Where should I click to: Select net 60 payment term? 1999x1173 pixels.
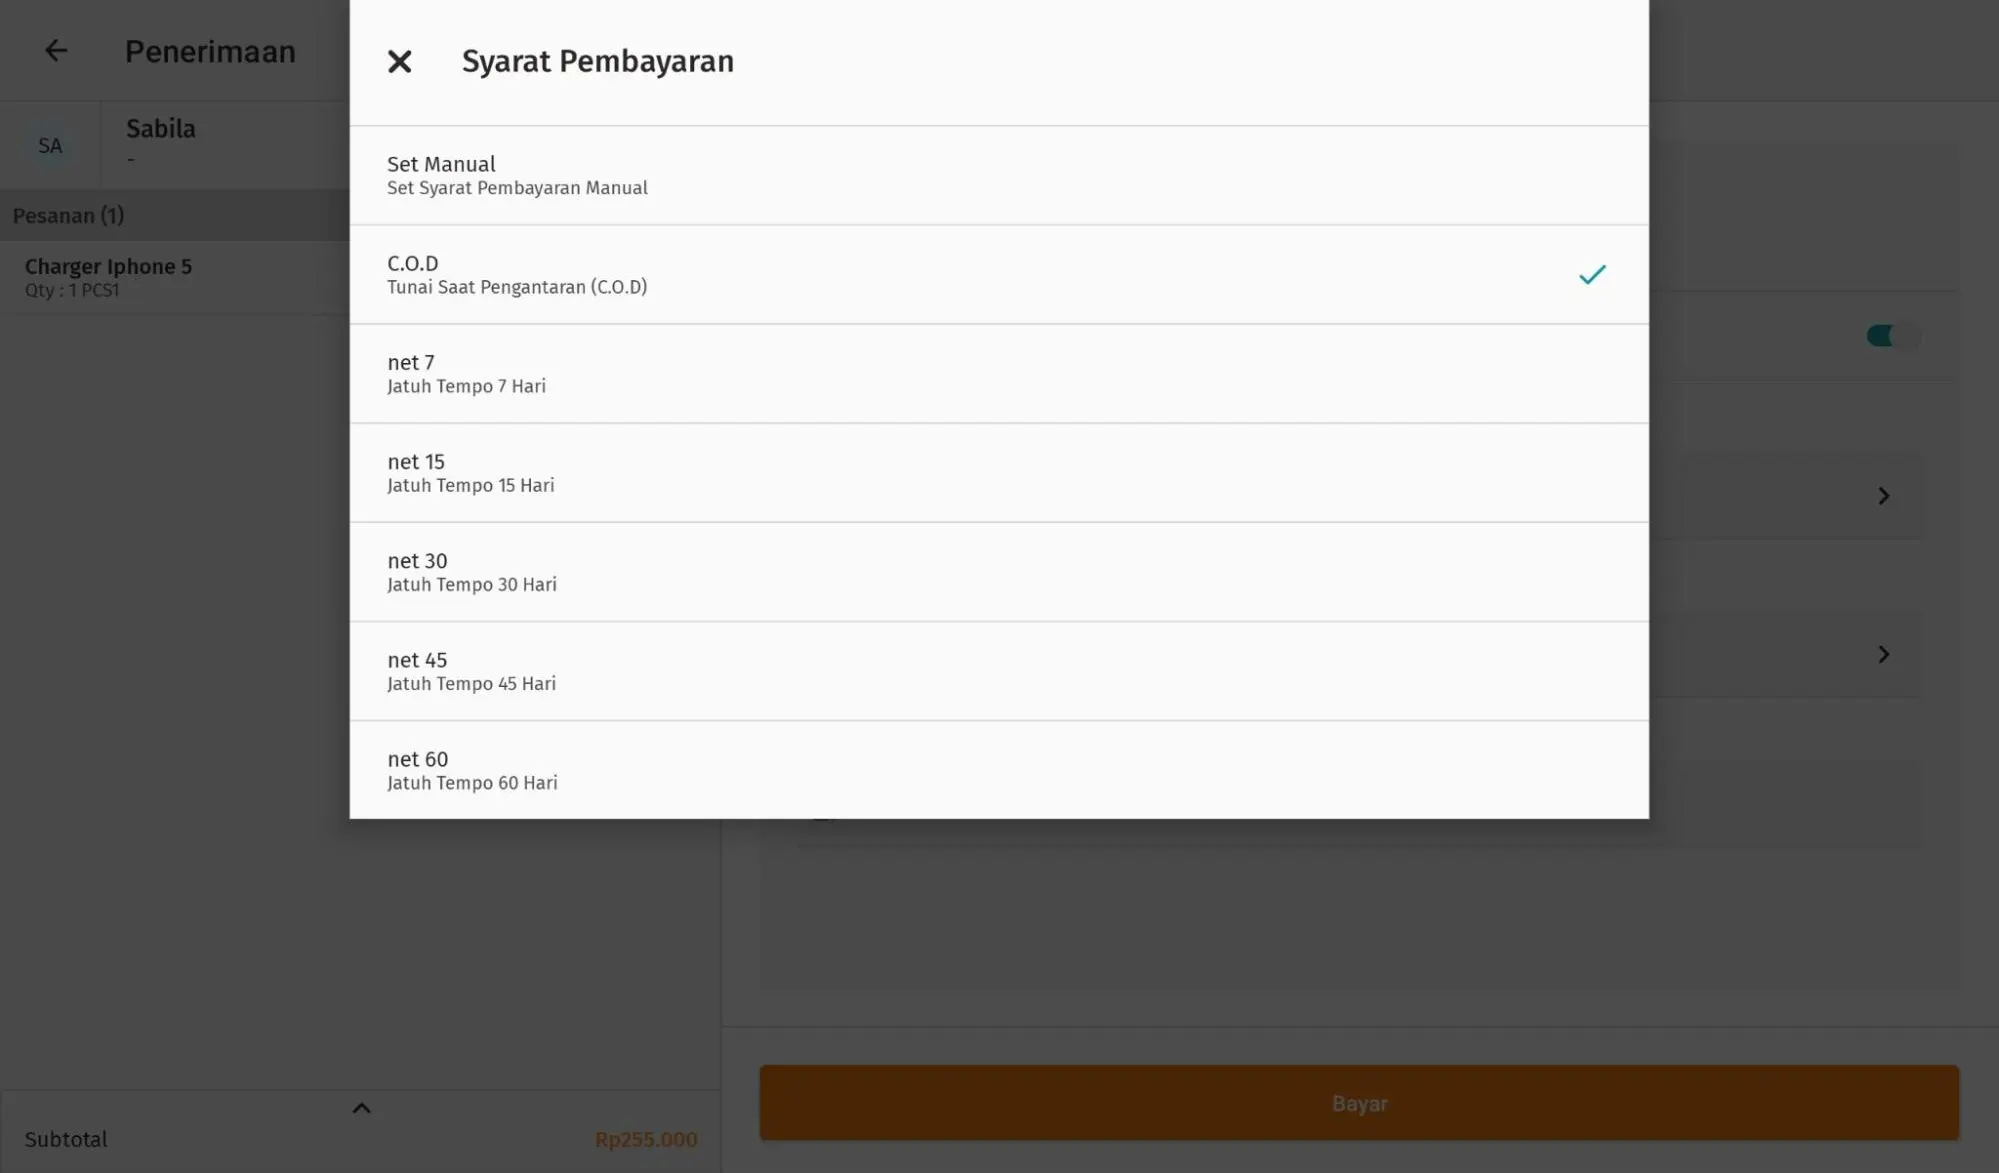[998, 769]
